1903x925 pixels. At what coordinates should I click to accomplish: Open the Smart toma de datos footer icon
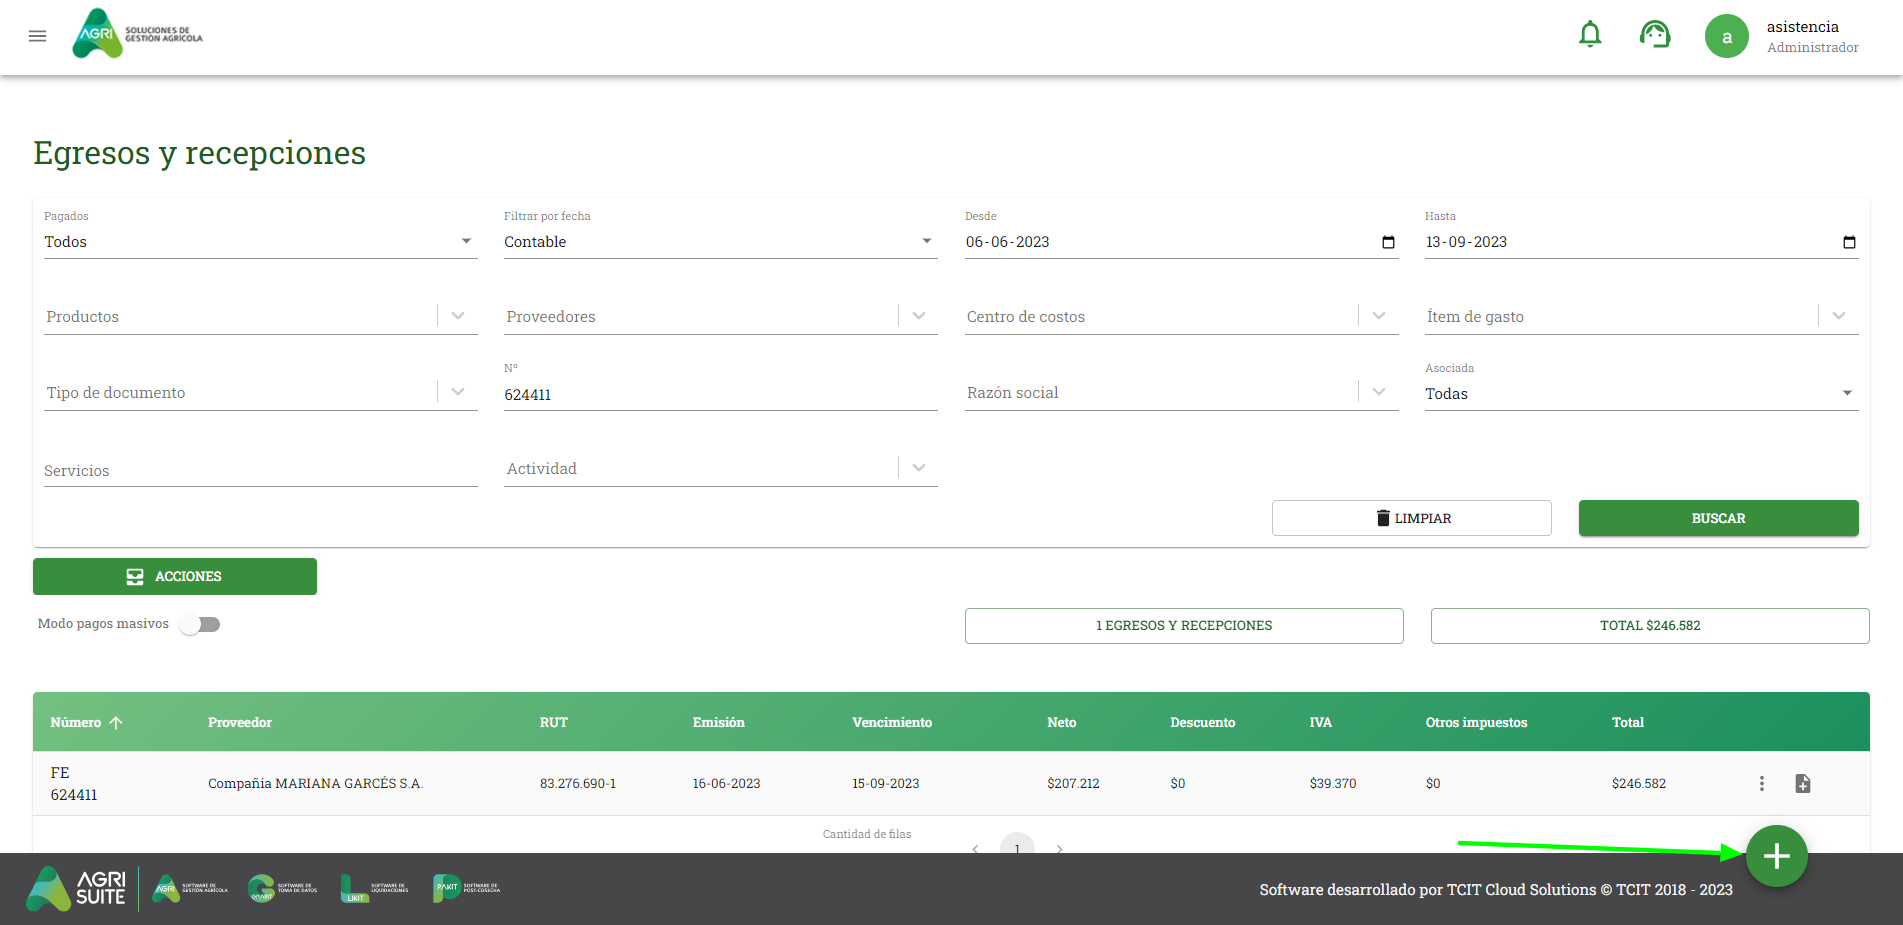tap(282, 888)
